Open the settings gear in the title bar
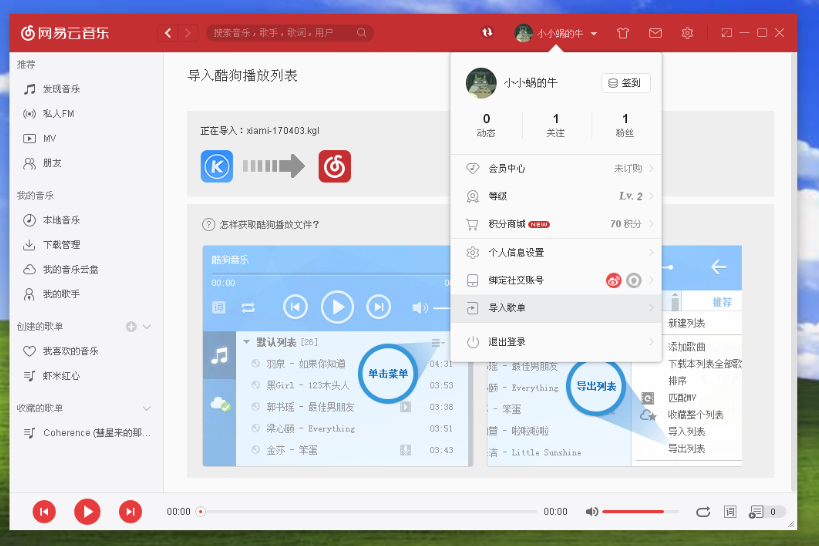The height and width of the screenshot is (546, 819). pyautogui.click(x=687, y=33)
